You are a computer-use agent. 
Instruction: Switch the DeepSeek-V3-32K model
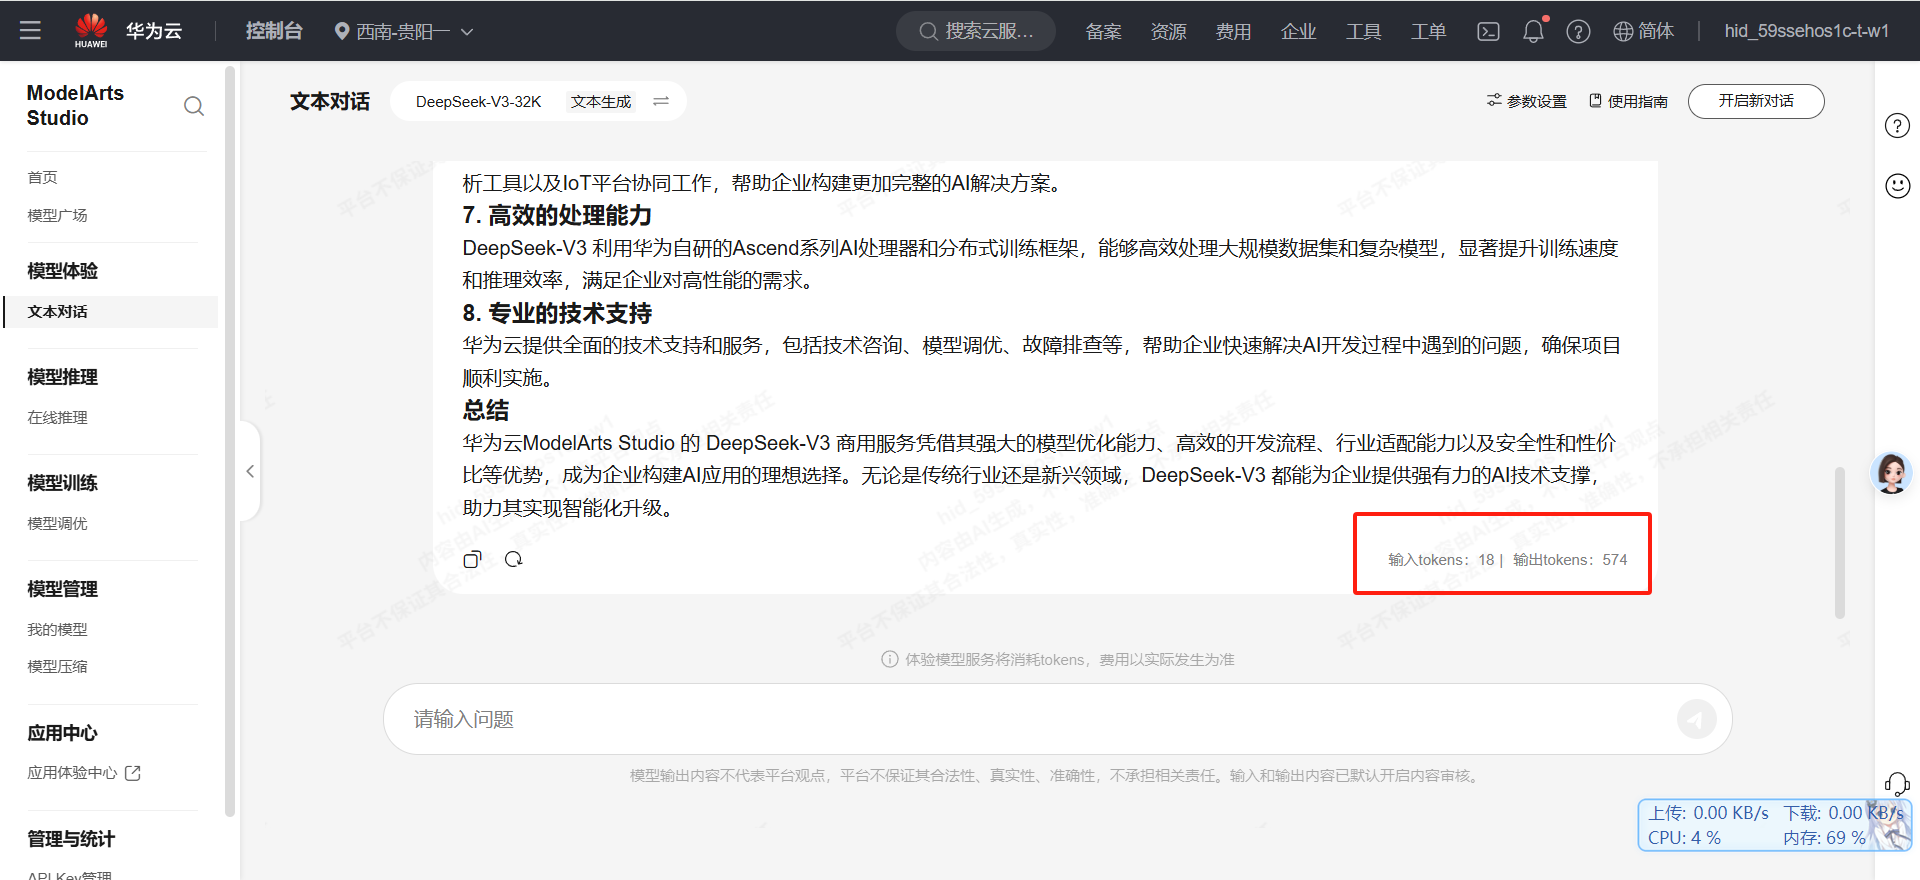click(x=660, y=101)
